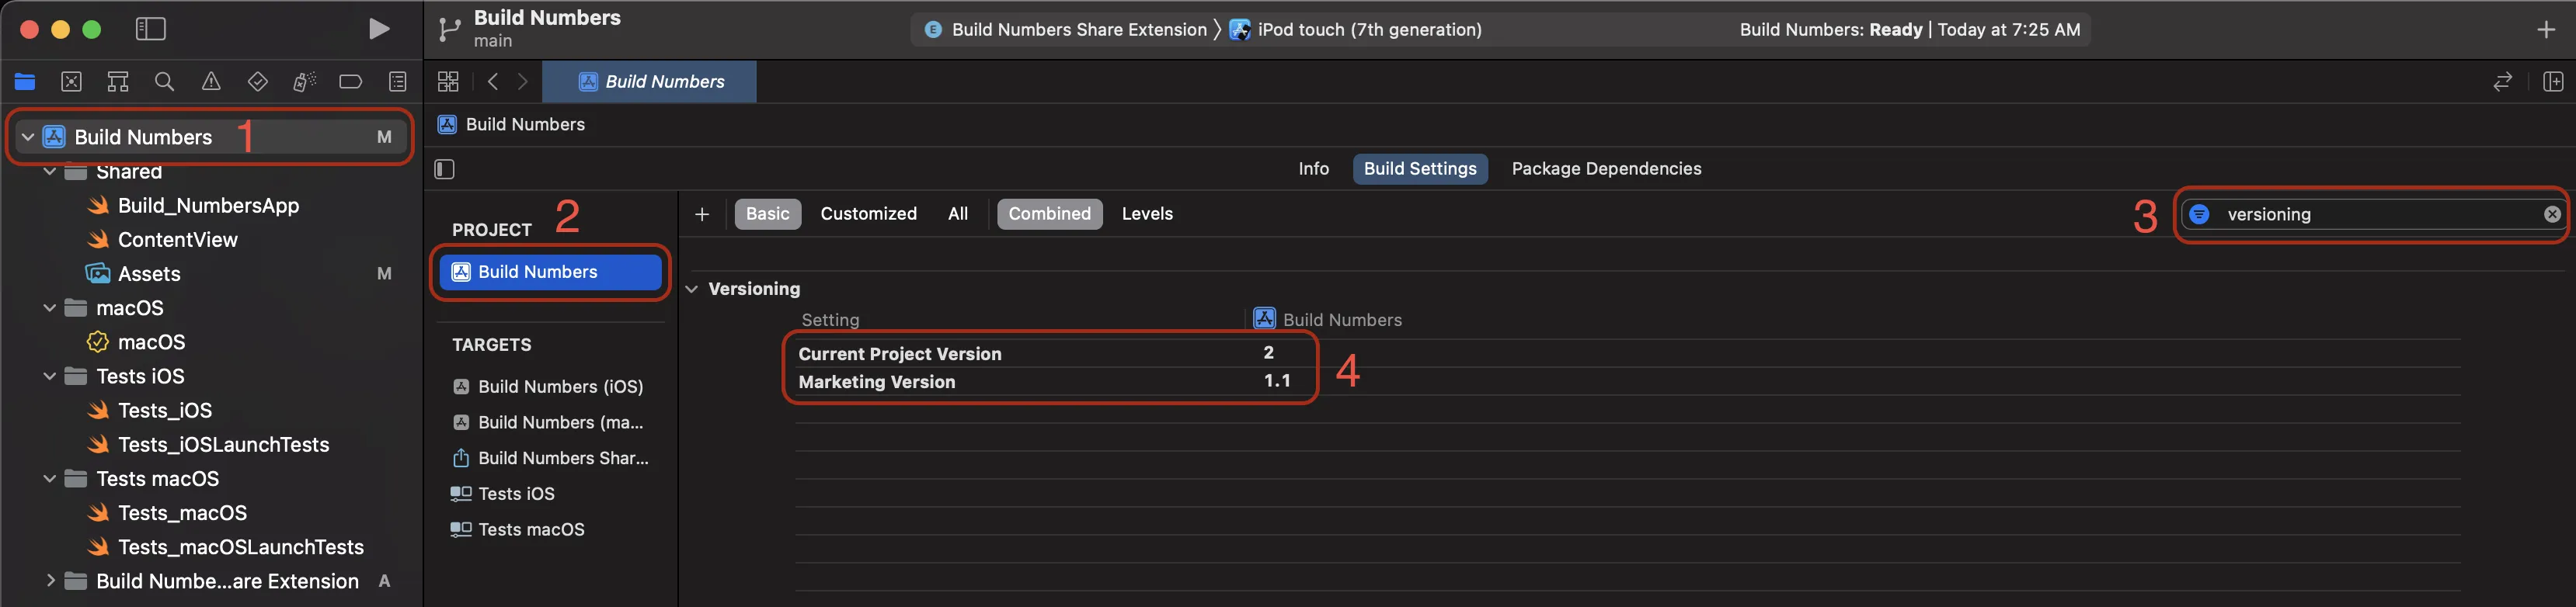Switch to the Info tab
This screenshot has height=607, width=2576.
[x=1313, y=169]
